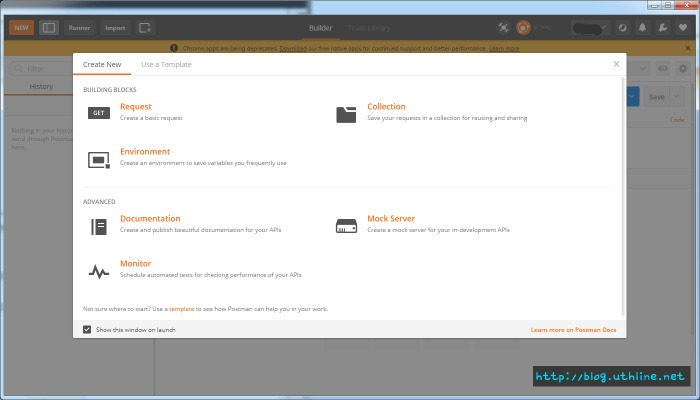Click the Mock Server description text
700x400 pixels.
(x=438, y=230)
